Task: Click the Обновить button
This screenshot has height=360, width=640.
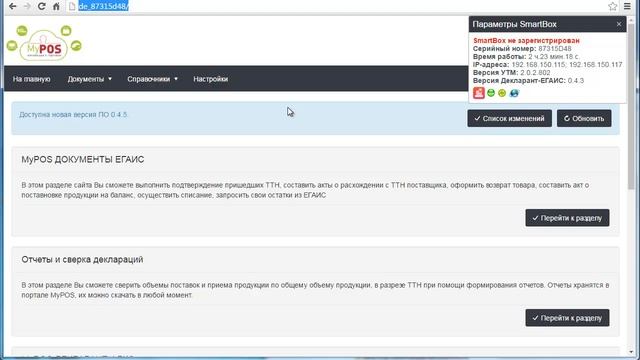Action: coord(584,118)
